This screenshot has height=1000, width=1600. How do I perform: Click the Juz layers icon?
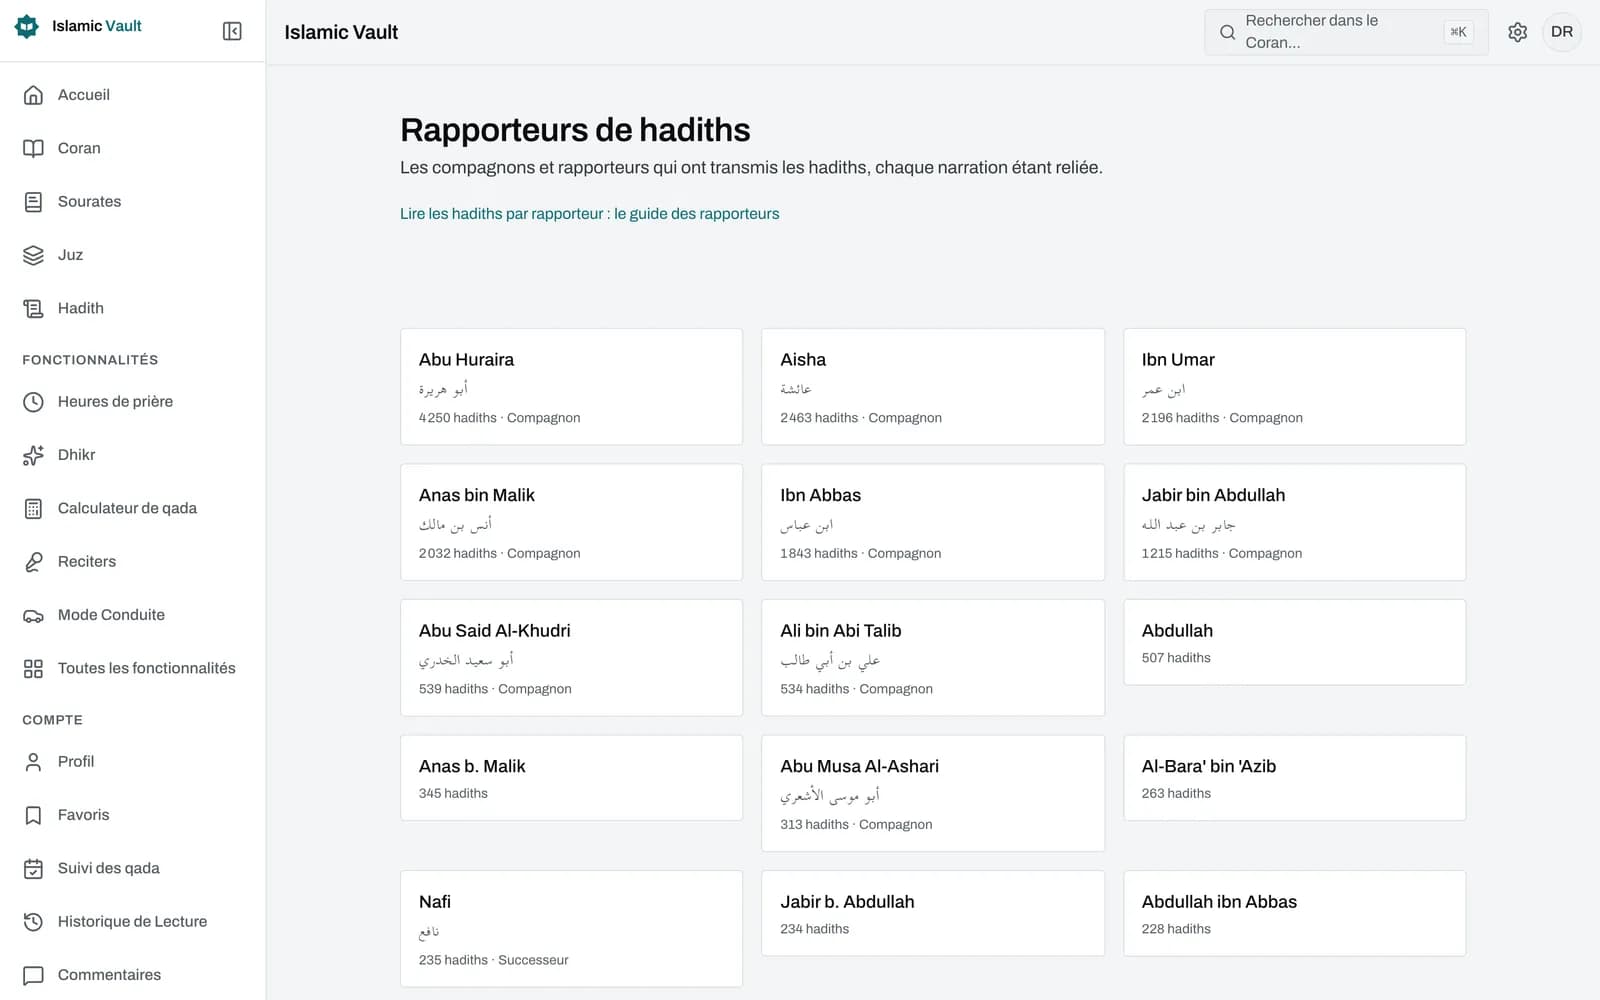pos(33,255)
